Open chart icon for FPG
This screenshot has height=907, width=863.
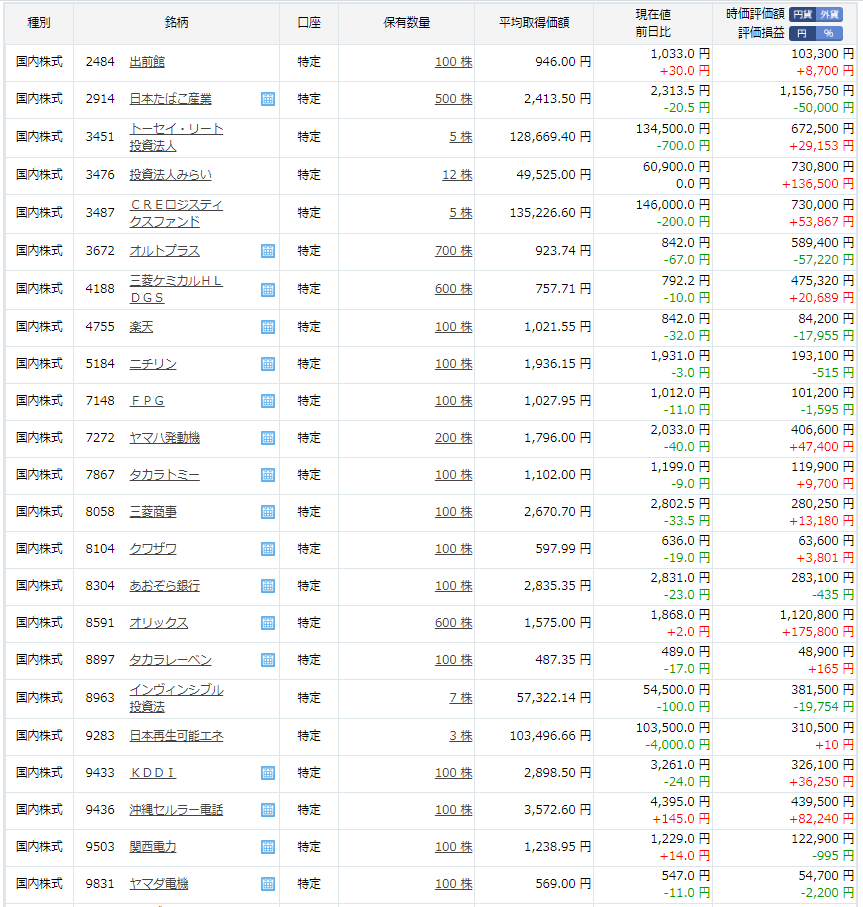click(268, 401)
